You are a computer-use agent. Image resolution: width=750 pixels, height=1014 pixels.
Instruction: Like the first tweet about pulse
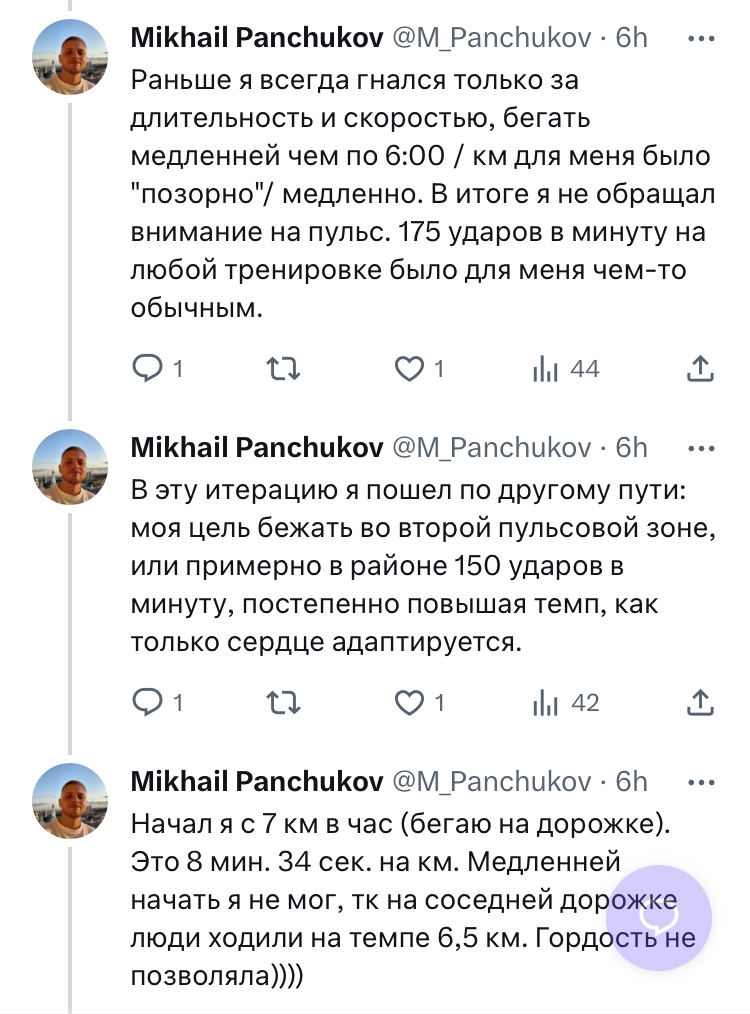click(x=409, y=369)
